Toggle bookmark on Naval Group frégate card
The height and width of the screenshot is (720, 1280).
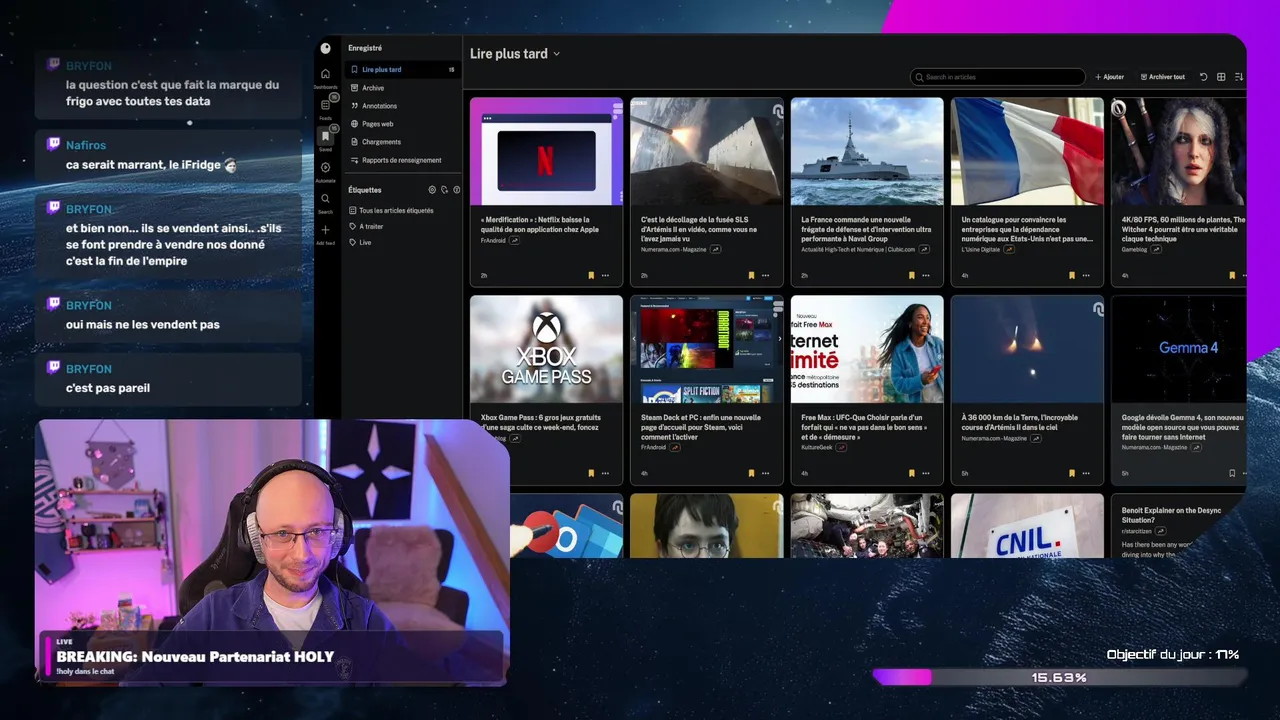(911, 275)
